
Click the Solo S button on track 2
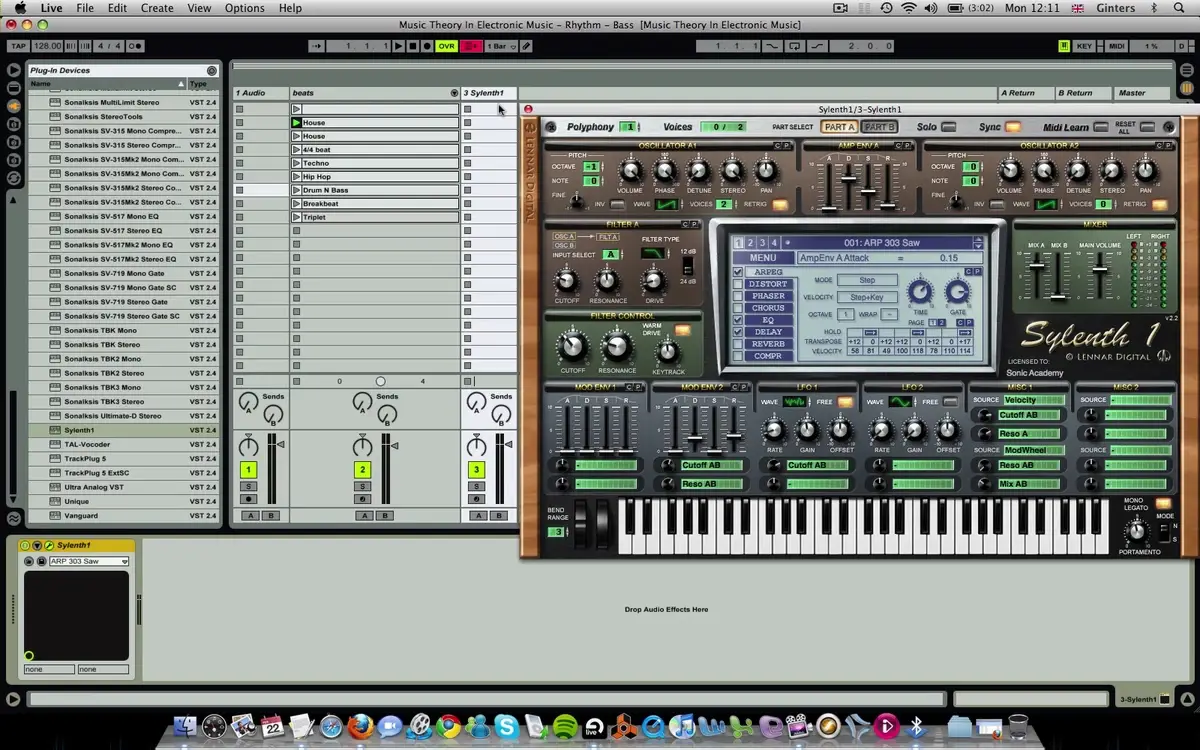362,486
